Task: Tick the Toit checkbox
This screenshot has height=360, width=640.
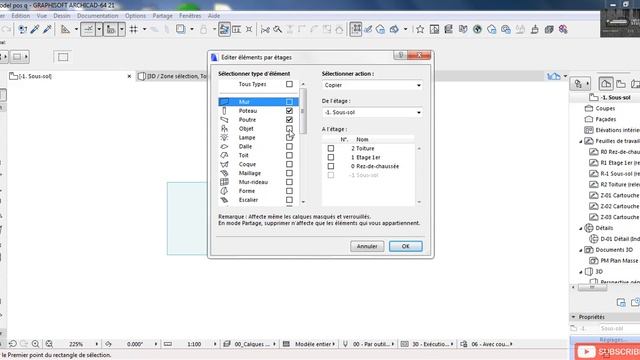Action: pos(289,156)
